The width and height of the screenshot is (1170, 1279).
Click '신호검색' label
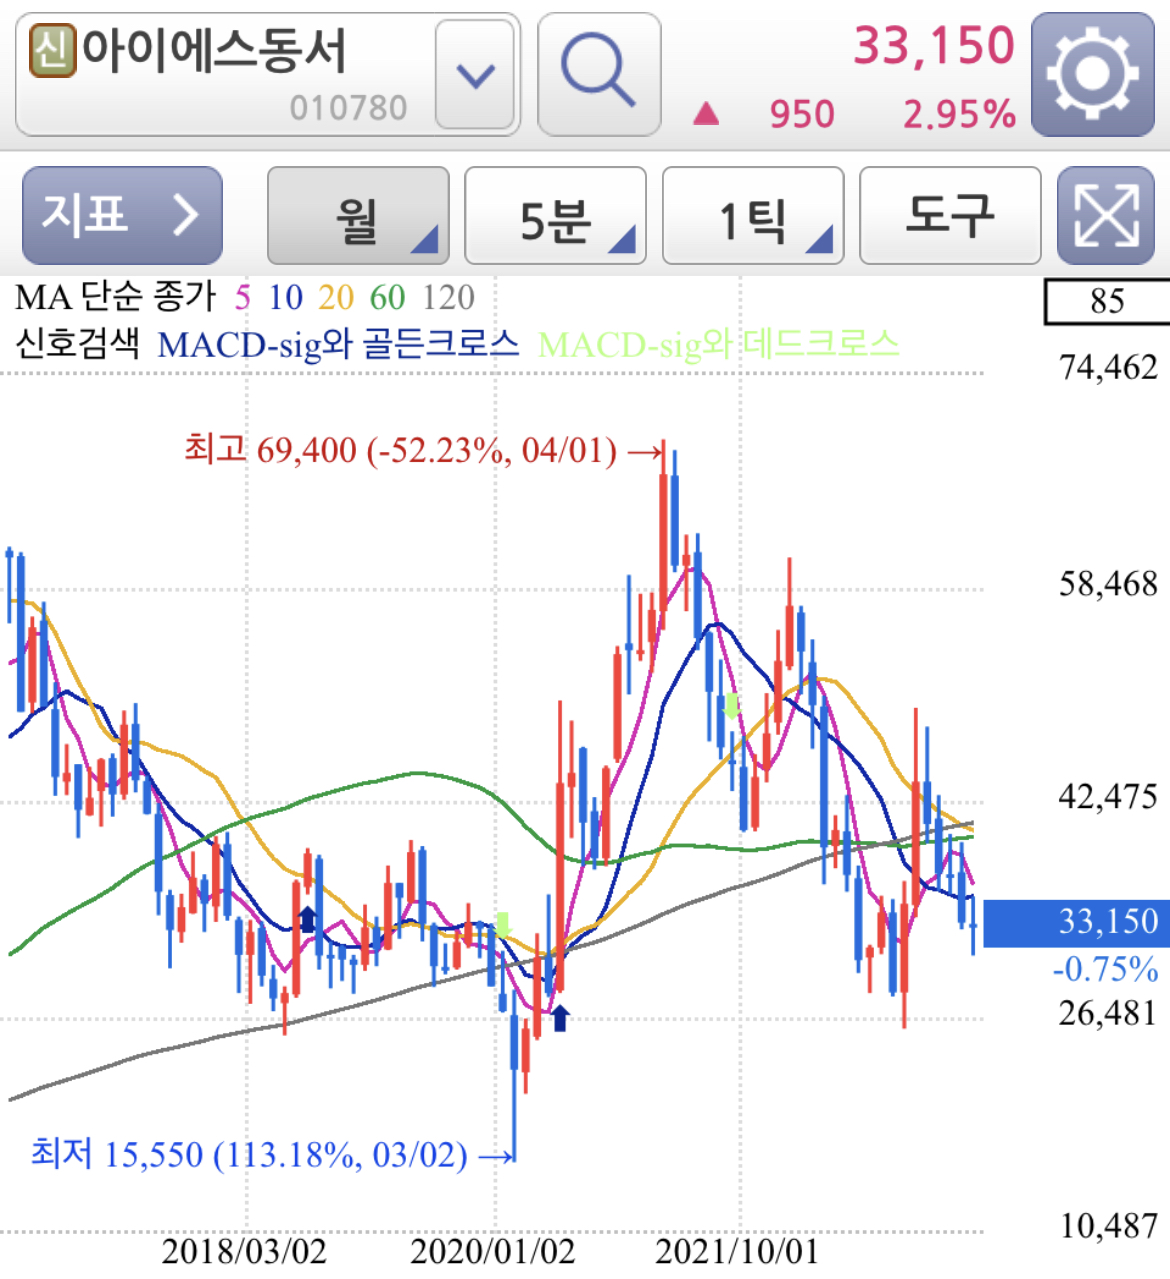click(77, 344)
